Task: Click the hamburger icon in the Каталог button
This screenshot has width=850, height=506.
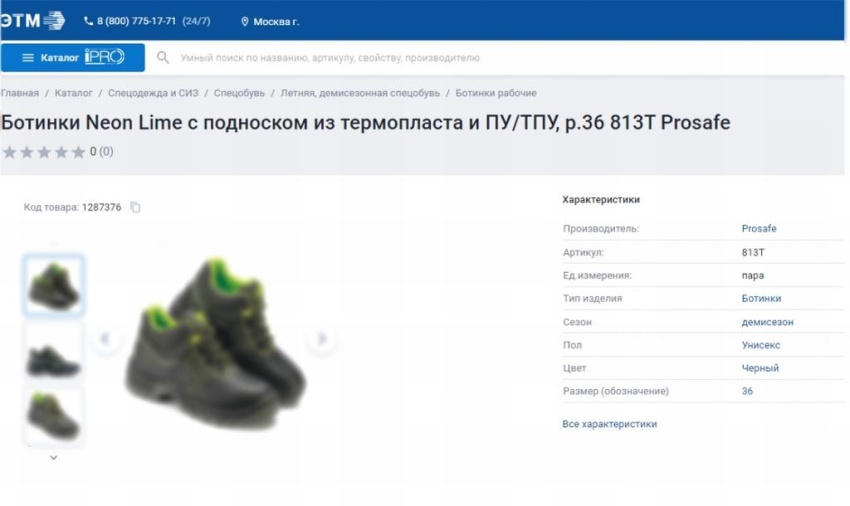Action: tap(28, 57)
